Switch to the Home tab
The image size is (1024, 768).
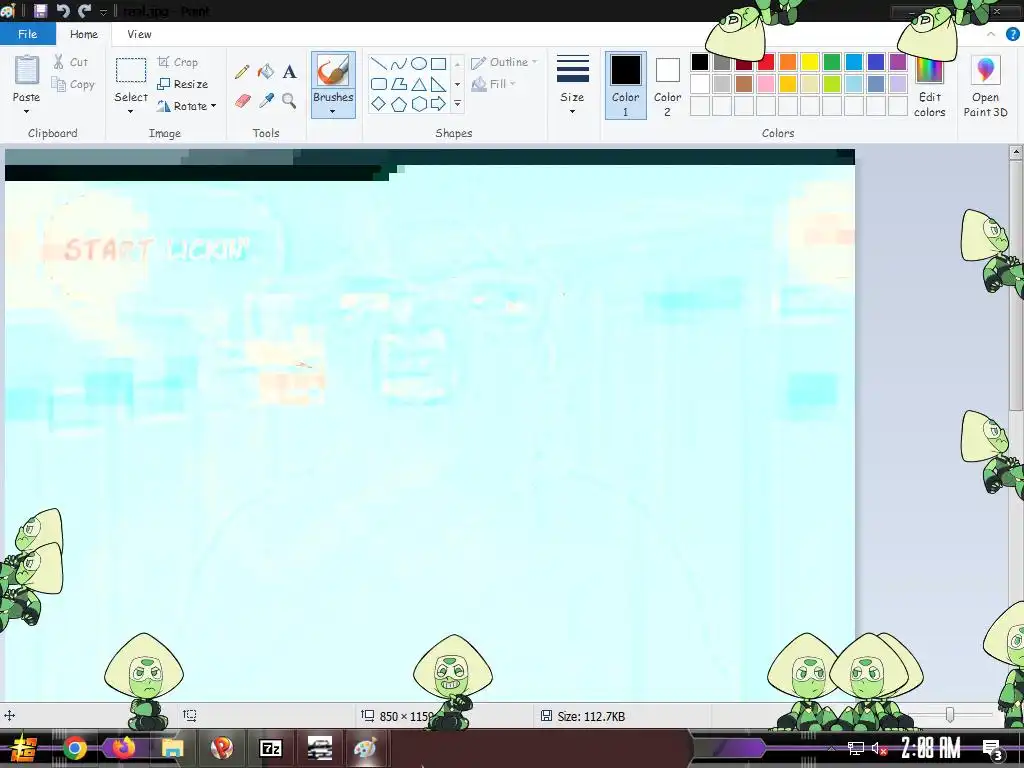pos(84,34)
